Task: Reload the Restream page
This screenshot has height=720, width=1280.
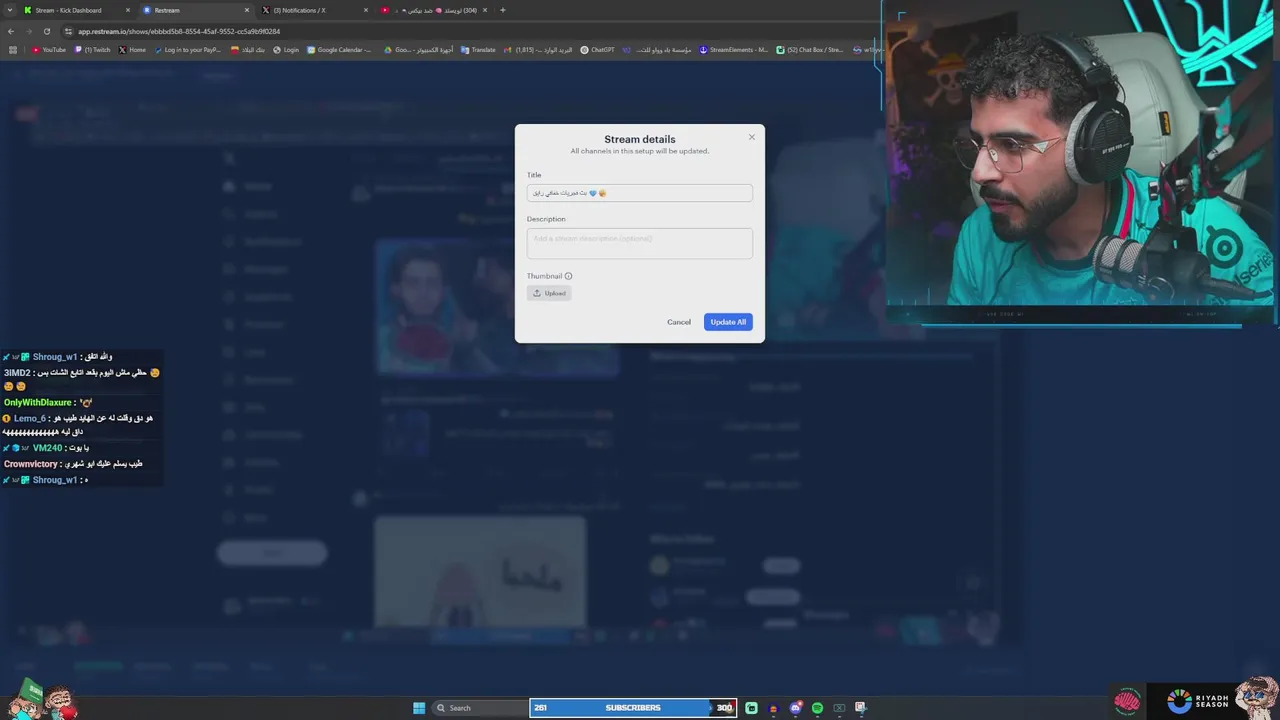Action: tap(46, 31)
